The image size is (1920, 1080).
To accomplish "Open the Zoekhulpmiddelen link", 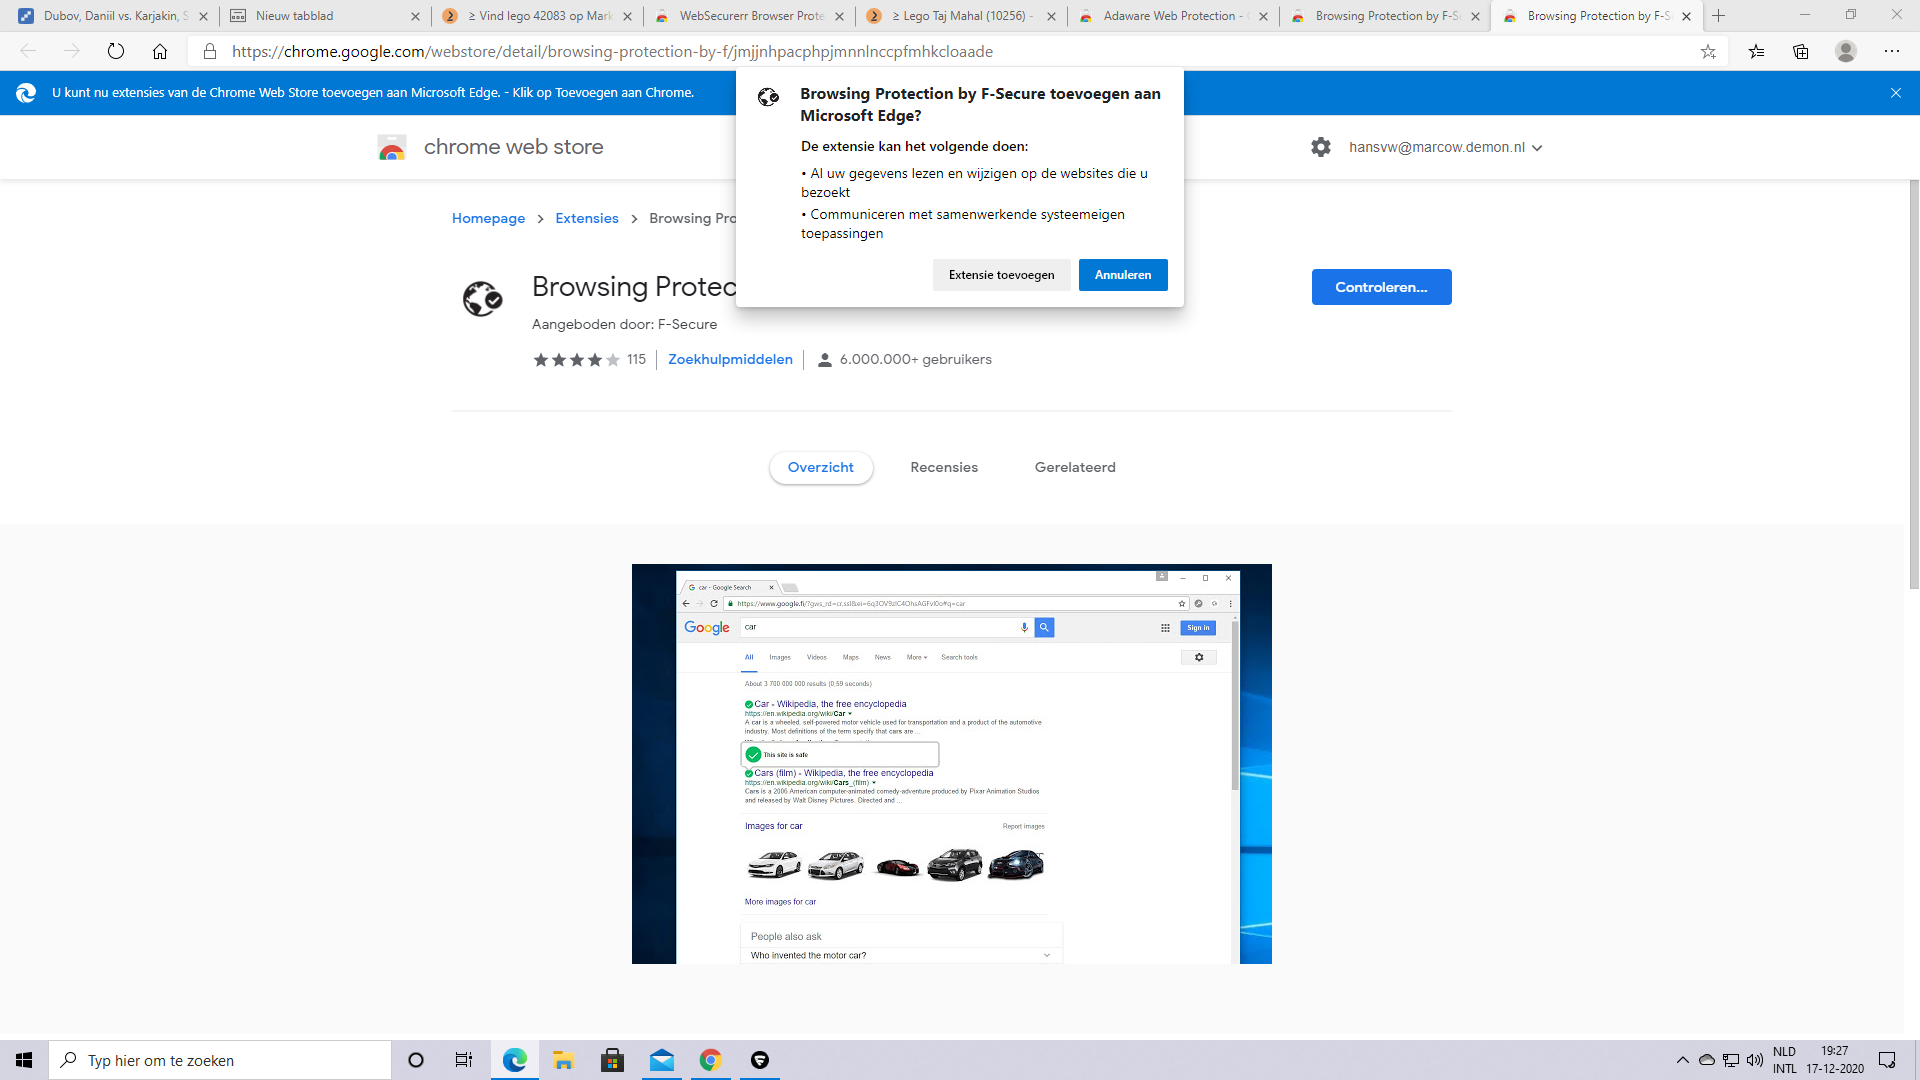I will point(730,359).
